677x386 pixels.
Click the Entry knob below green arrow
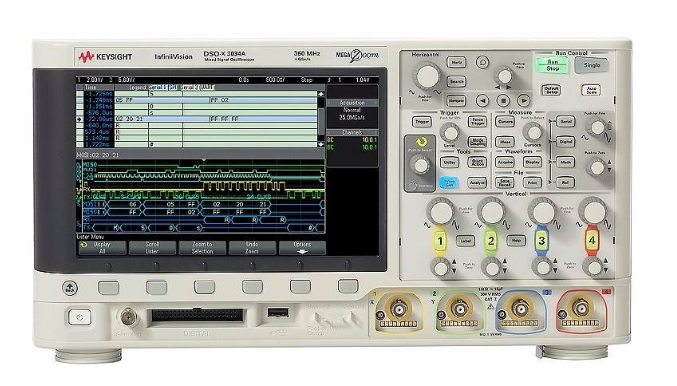pyautogui.click(x=419, y=165)
